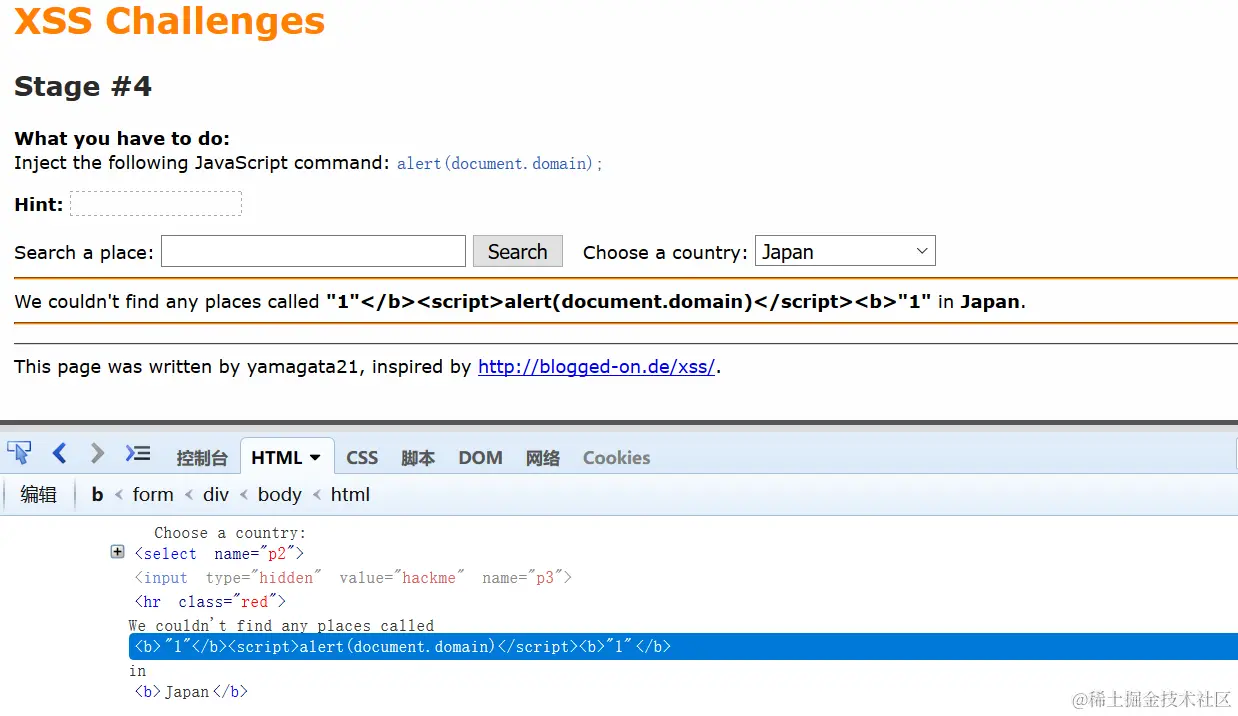Select the highlighted script injection HTML row
Image resolution: width=1238 pixels, height=716 pixels.
683,646
